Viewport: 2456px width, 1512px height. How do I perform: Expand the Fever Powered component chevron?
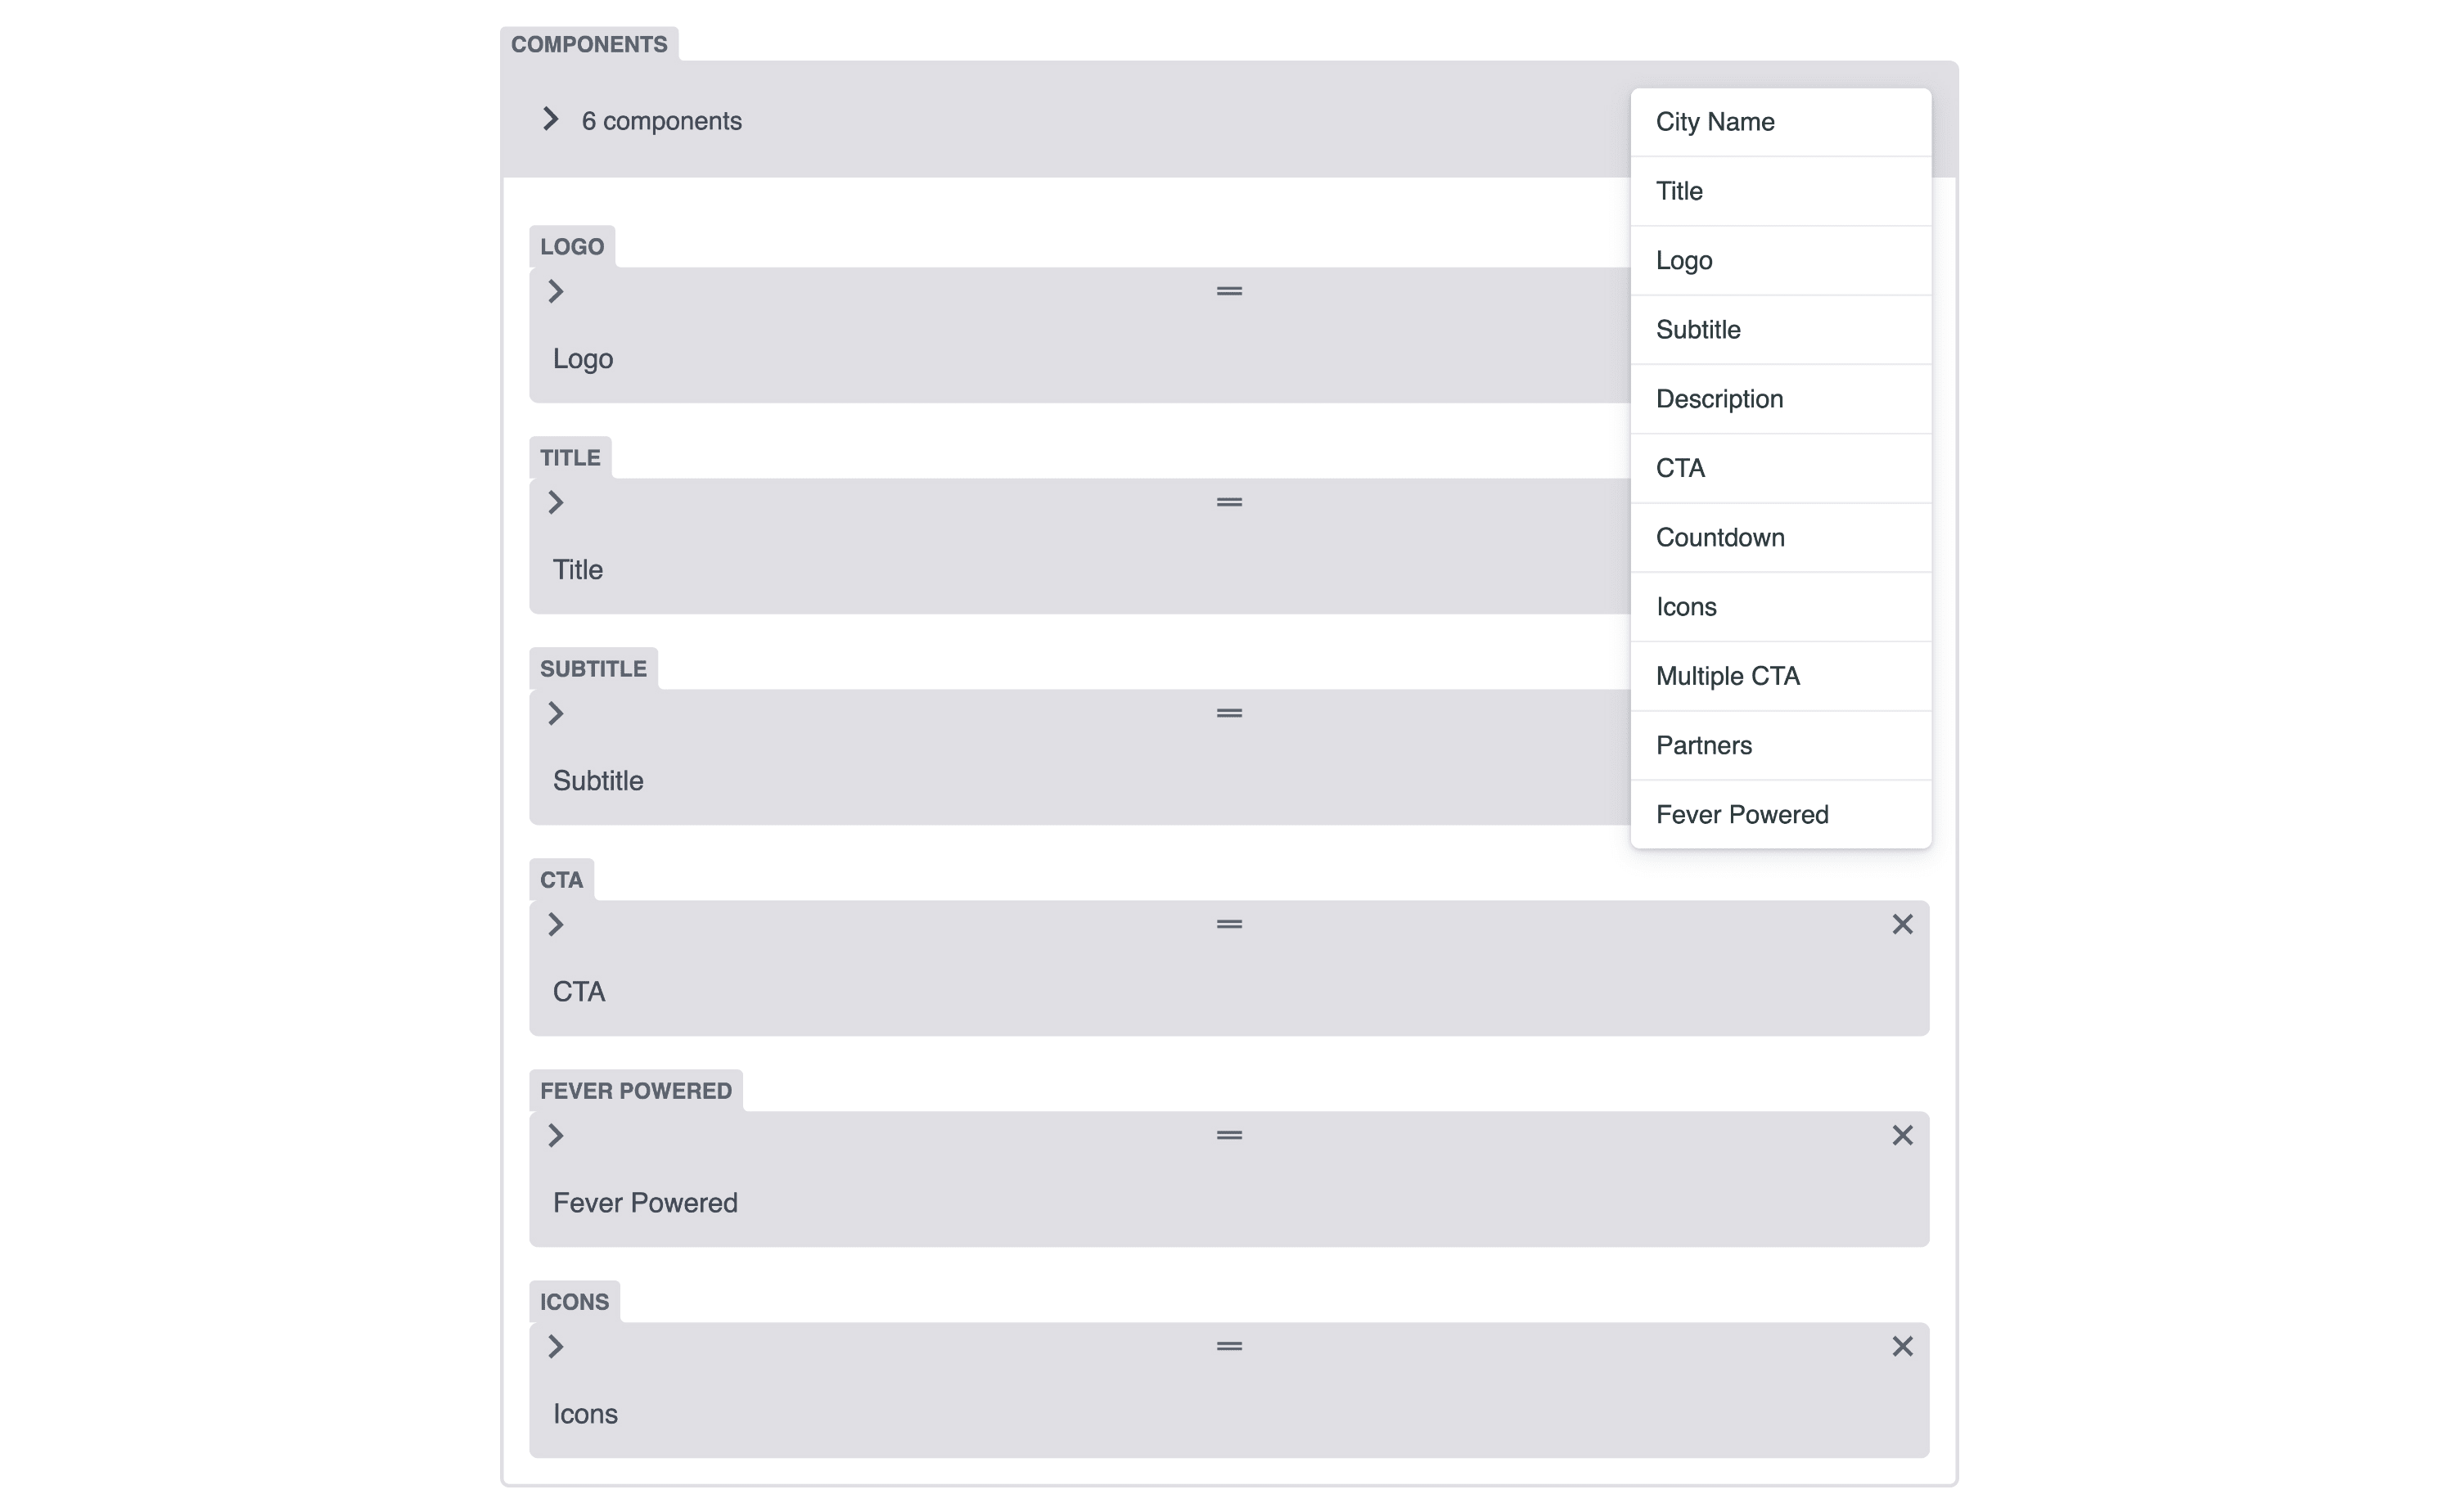point(556,1135)
